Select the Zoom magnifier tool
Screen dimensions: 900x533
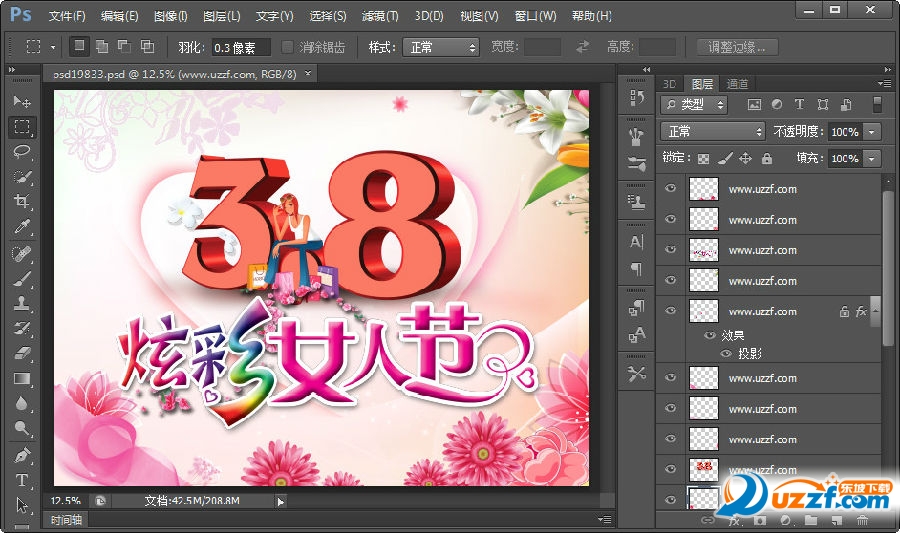[22, 429]
